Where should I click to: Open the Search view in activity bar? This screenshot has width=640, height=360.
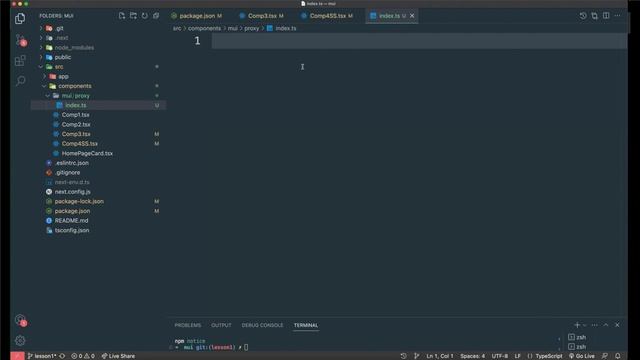[20, 80]
